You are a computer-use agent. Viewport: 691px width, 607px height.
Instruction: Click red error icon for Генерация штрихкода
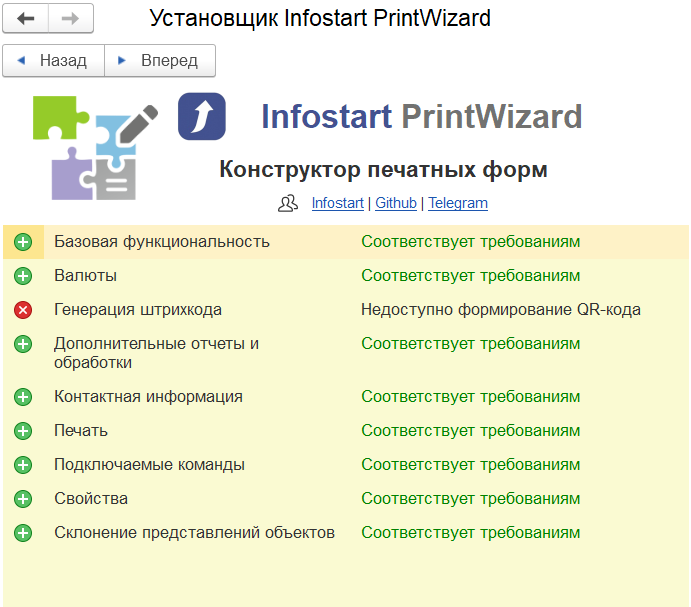tap(23, 310)
